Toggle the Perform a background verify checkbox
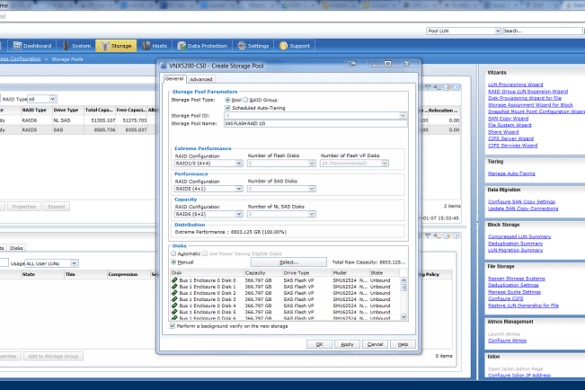 172,326
